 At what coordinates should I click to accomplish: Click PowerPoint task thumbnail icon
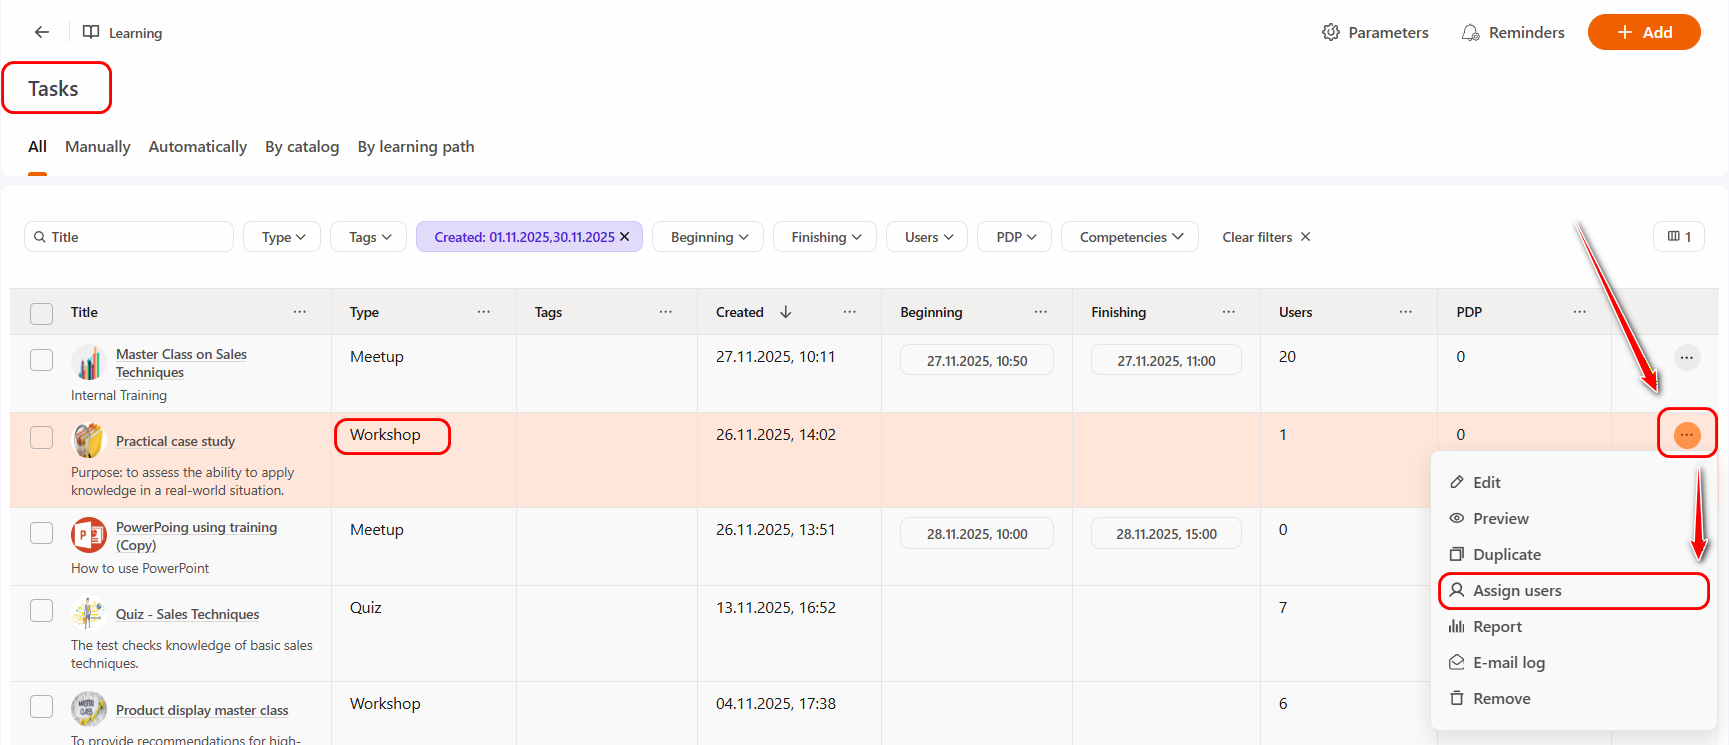[x=89, y=535]
